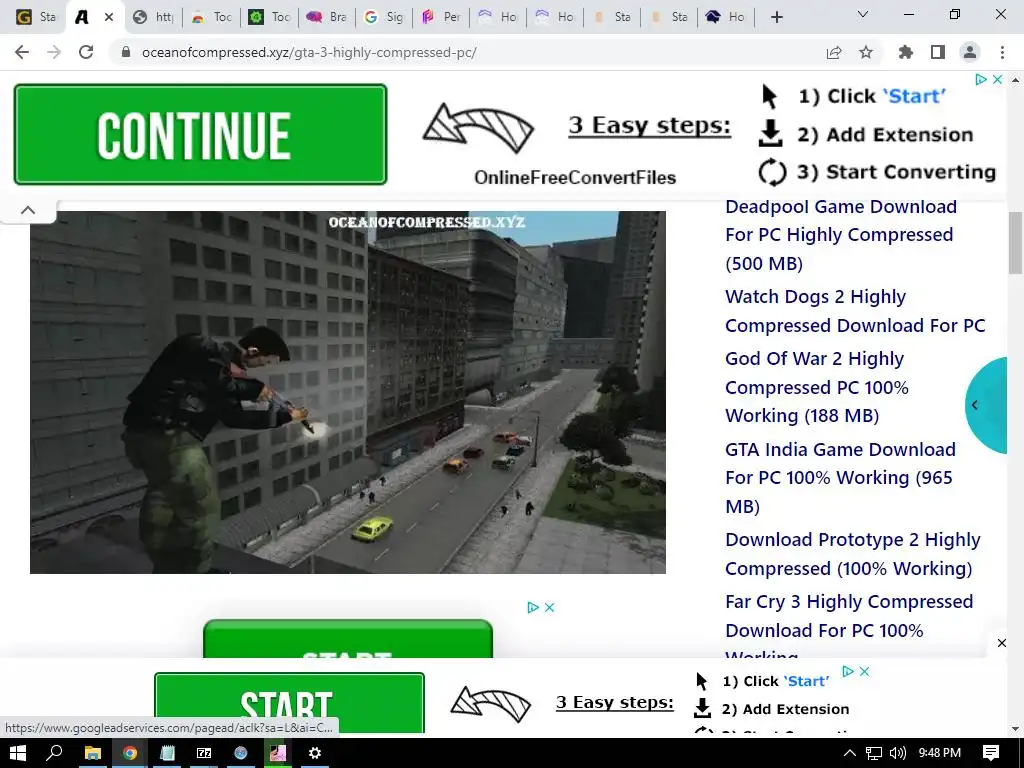Open God Of War 2 Highly Compressed link
The image size is (1024, 768).
tap(816, 387)
